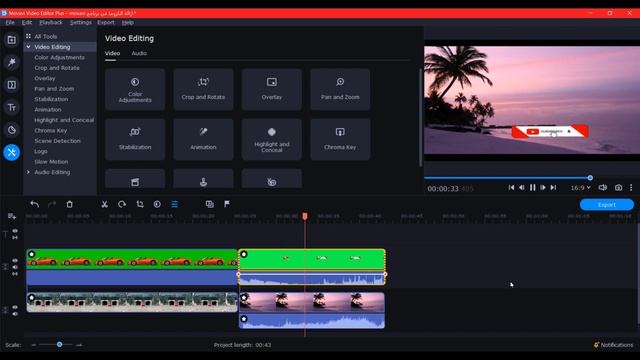Delete selected clip with trash icon
The image size is (640, 360).
click(69, 204)
